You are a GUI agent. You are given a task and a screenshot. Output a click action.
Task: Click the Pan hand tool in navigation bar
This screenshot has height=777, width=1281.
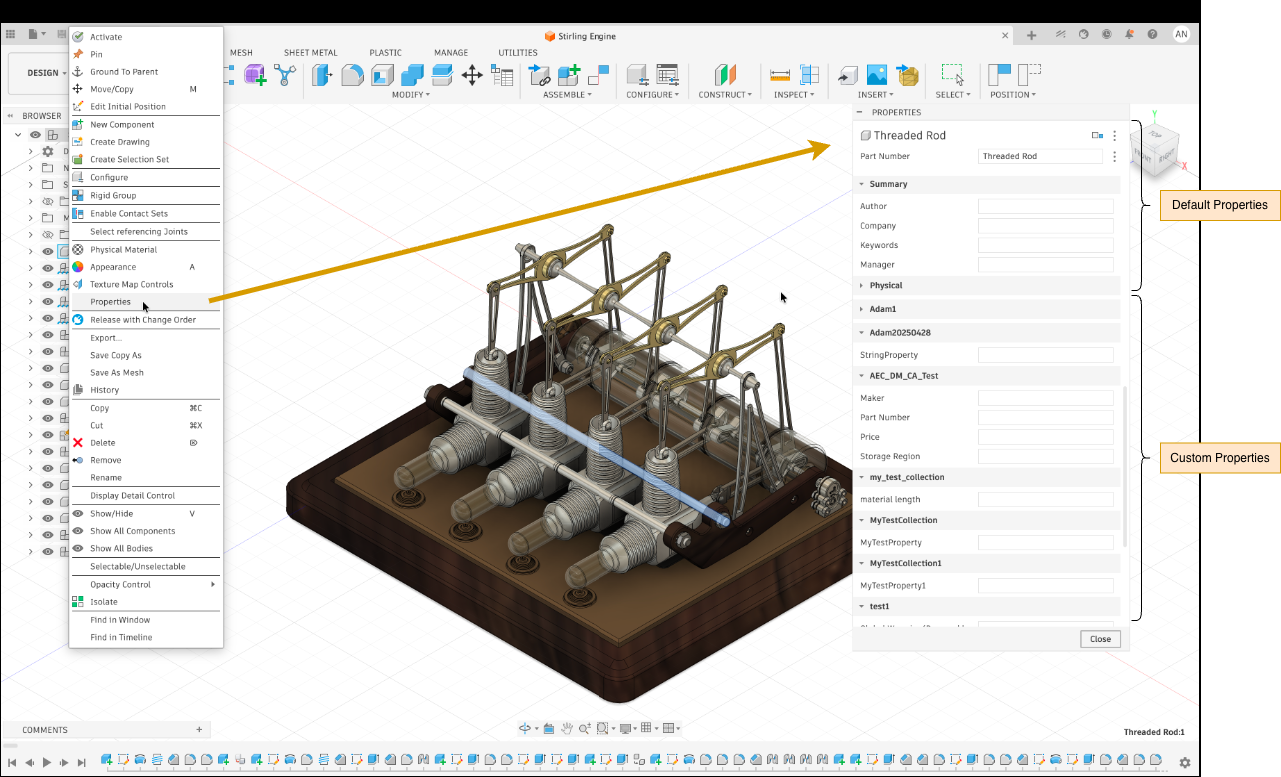566,728
